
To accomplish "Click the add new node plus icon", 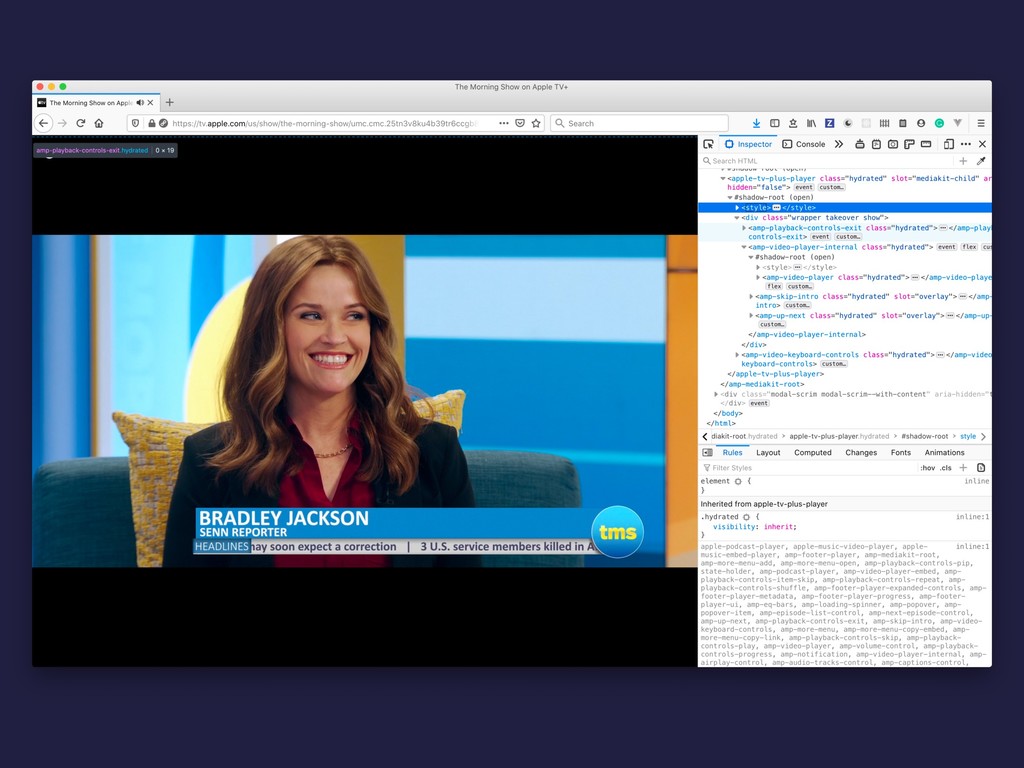I will [x=963, y=161].
